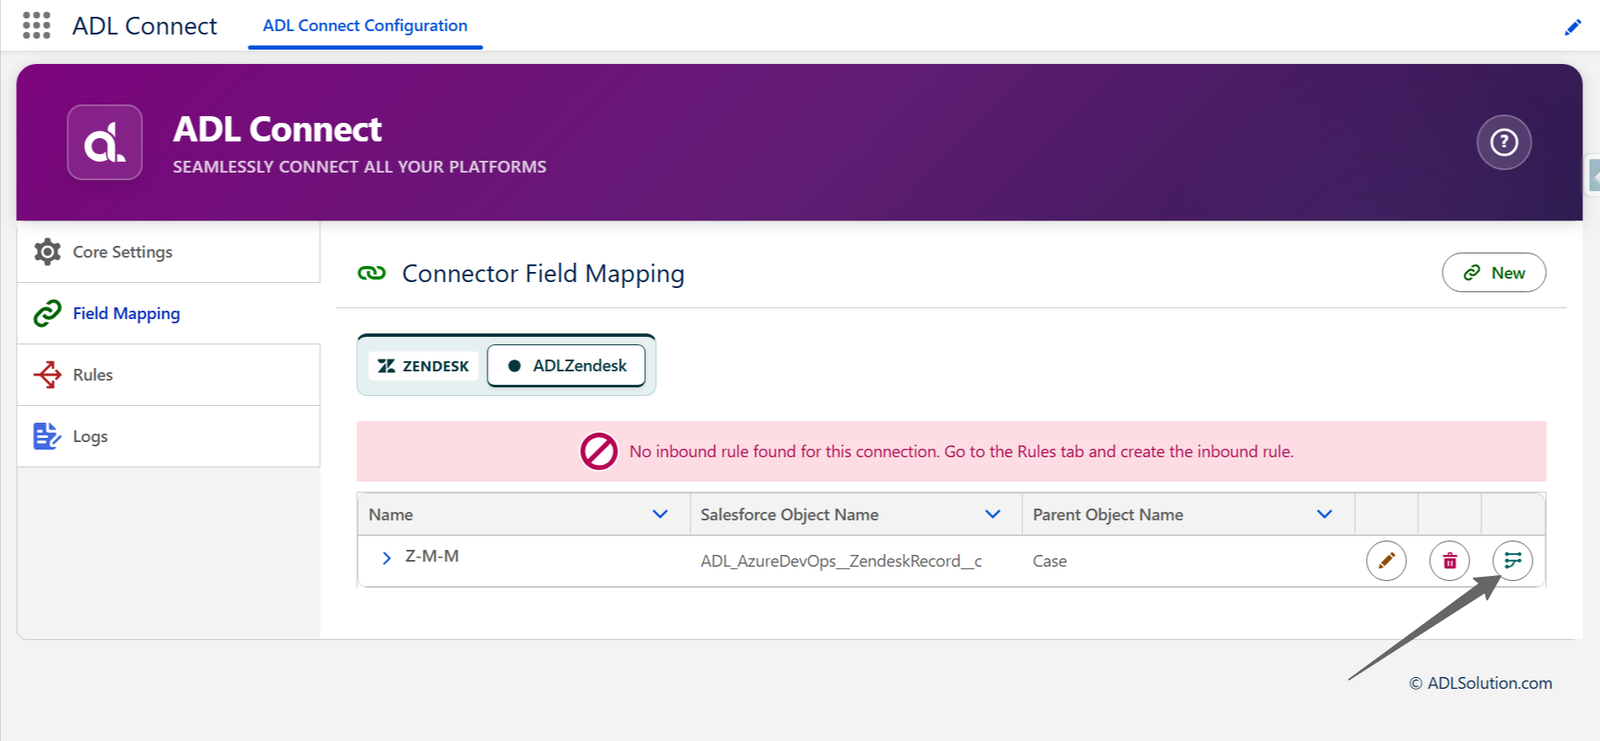Screen dimensions: 1600x741
Task: Go to Core Settings section
Action: click(168, 252)
